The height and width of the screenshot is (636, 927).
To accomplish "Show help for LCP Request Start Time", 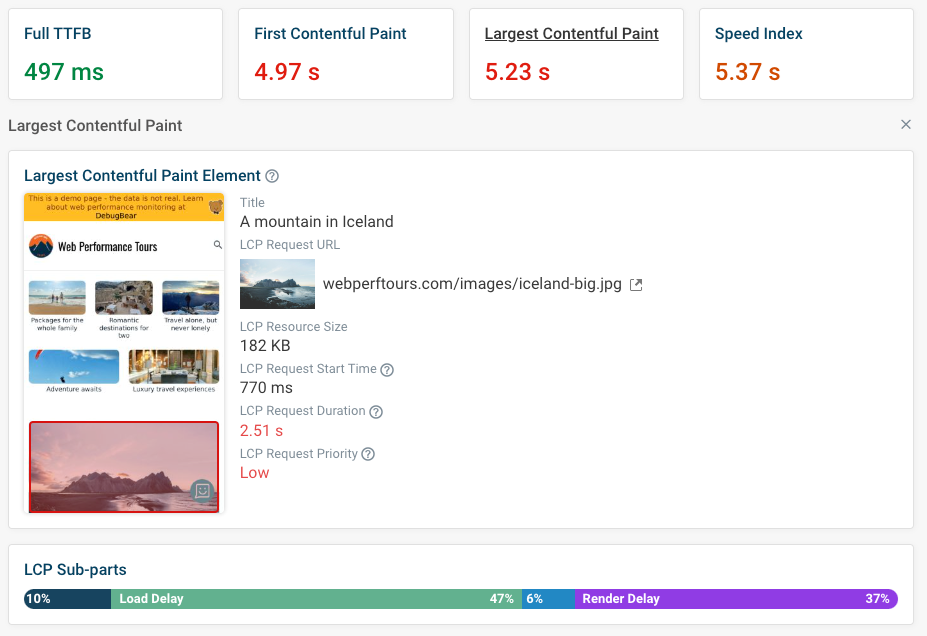I will click(x=387, y=370).
